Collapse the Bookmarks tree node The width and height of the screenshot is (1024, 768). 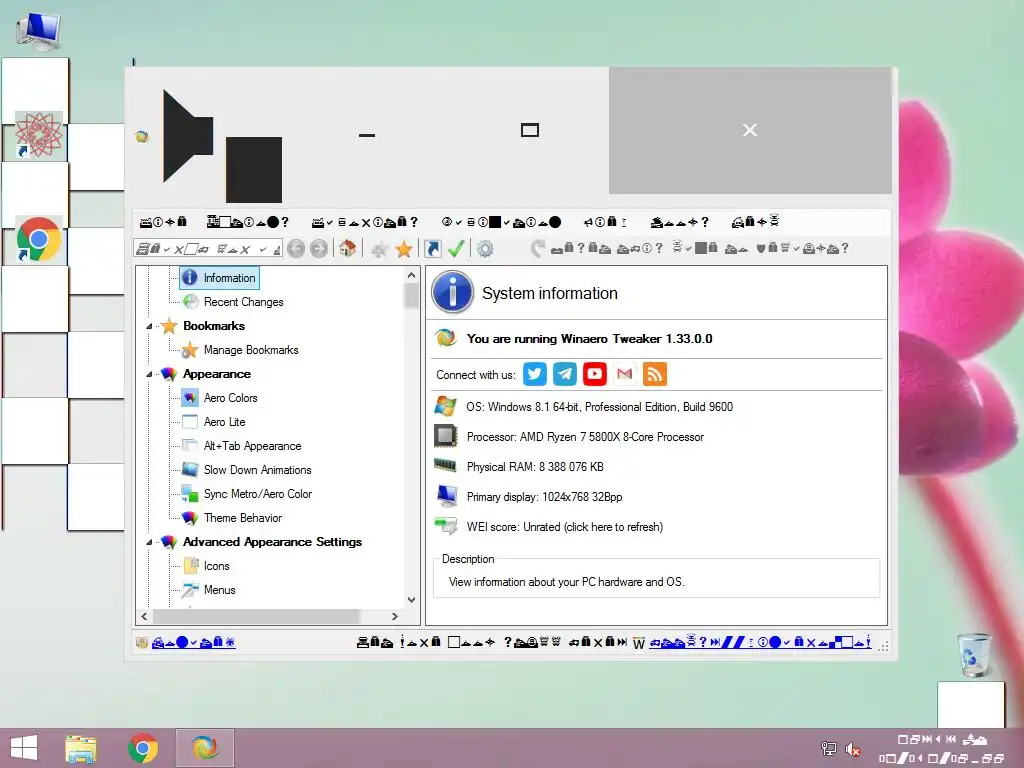(x=149, y=326)
